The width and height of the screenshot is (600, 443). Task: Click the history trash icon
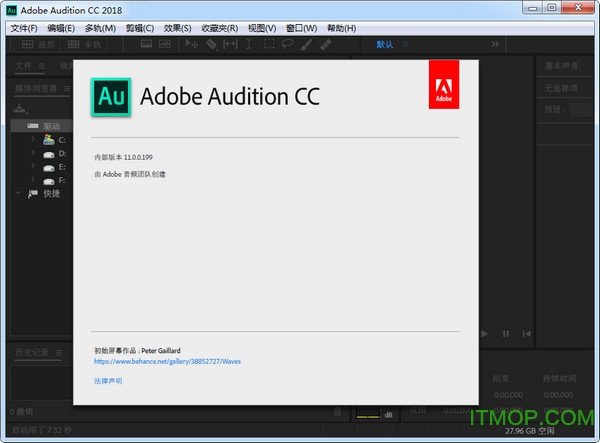click(337, 412)
